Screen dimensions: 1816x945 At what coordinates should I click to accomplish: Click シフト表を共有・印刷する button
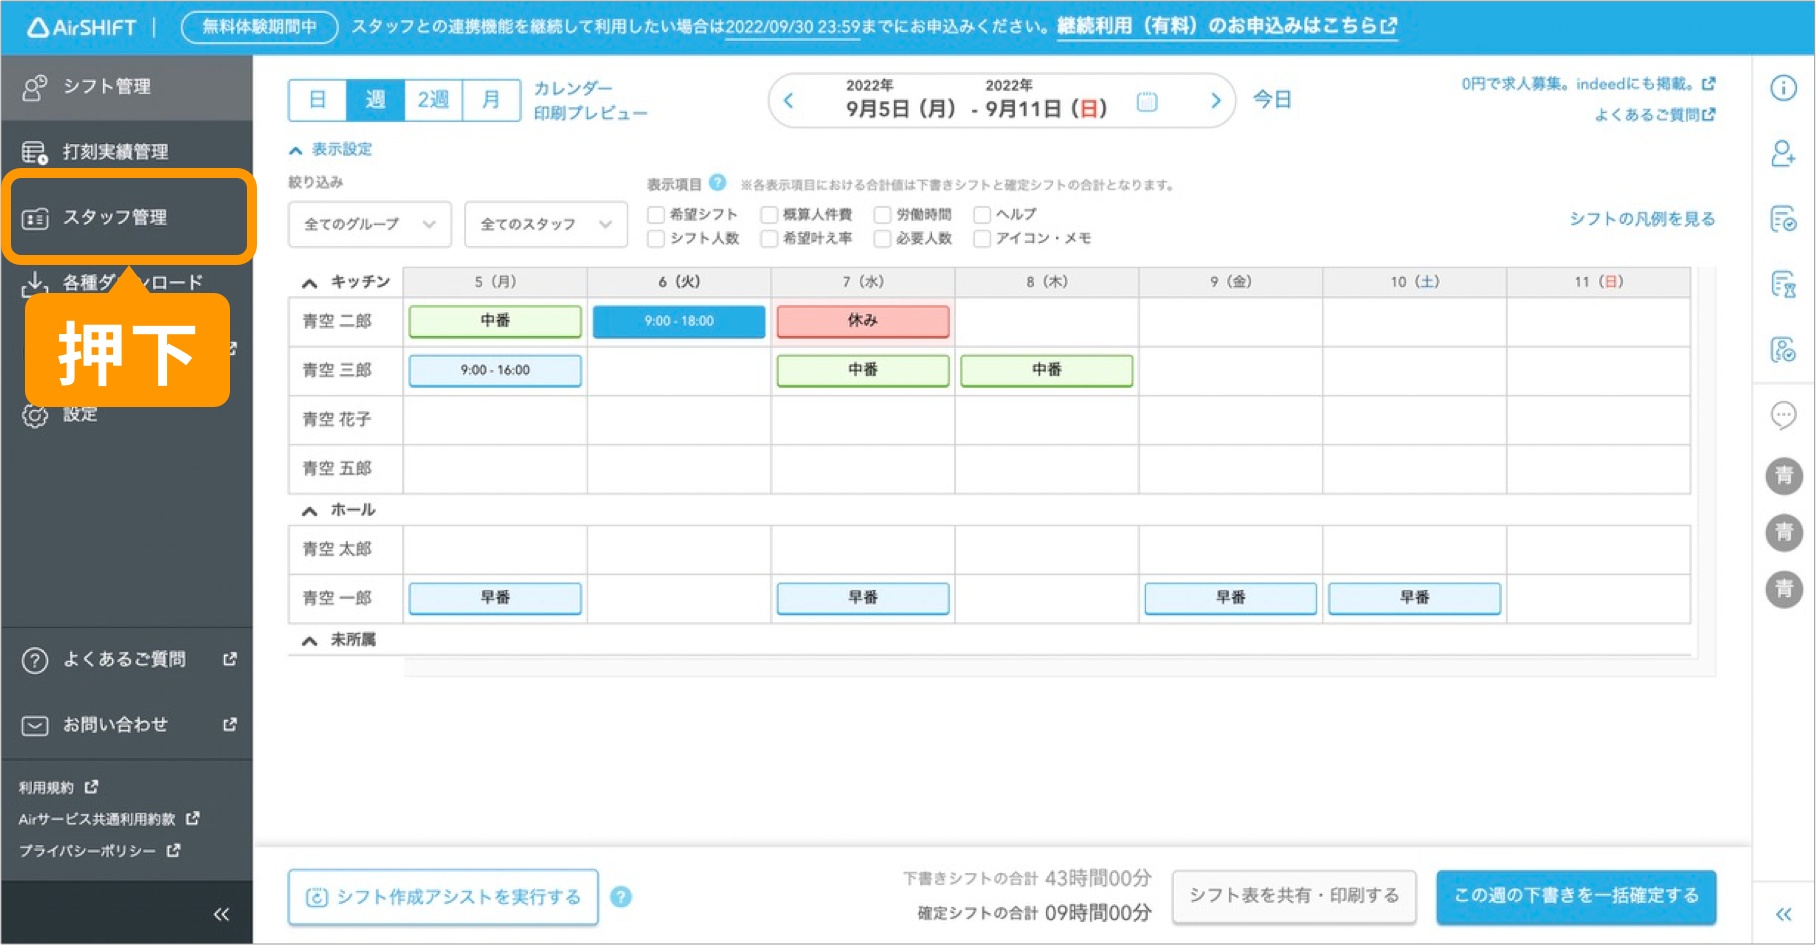1293,896
